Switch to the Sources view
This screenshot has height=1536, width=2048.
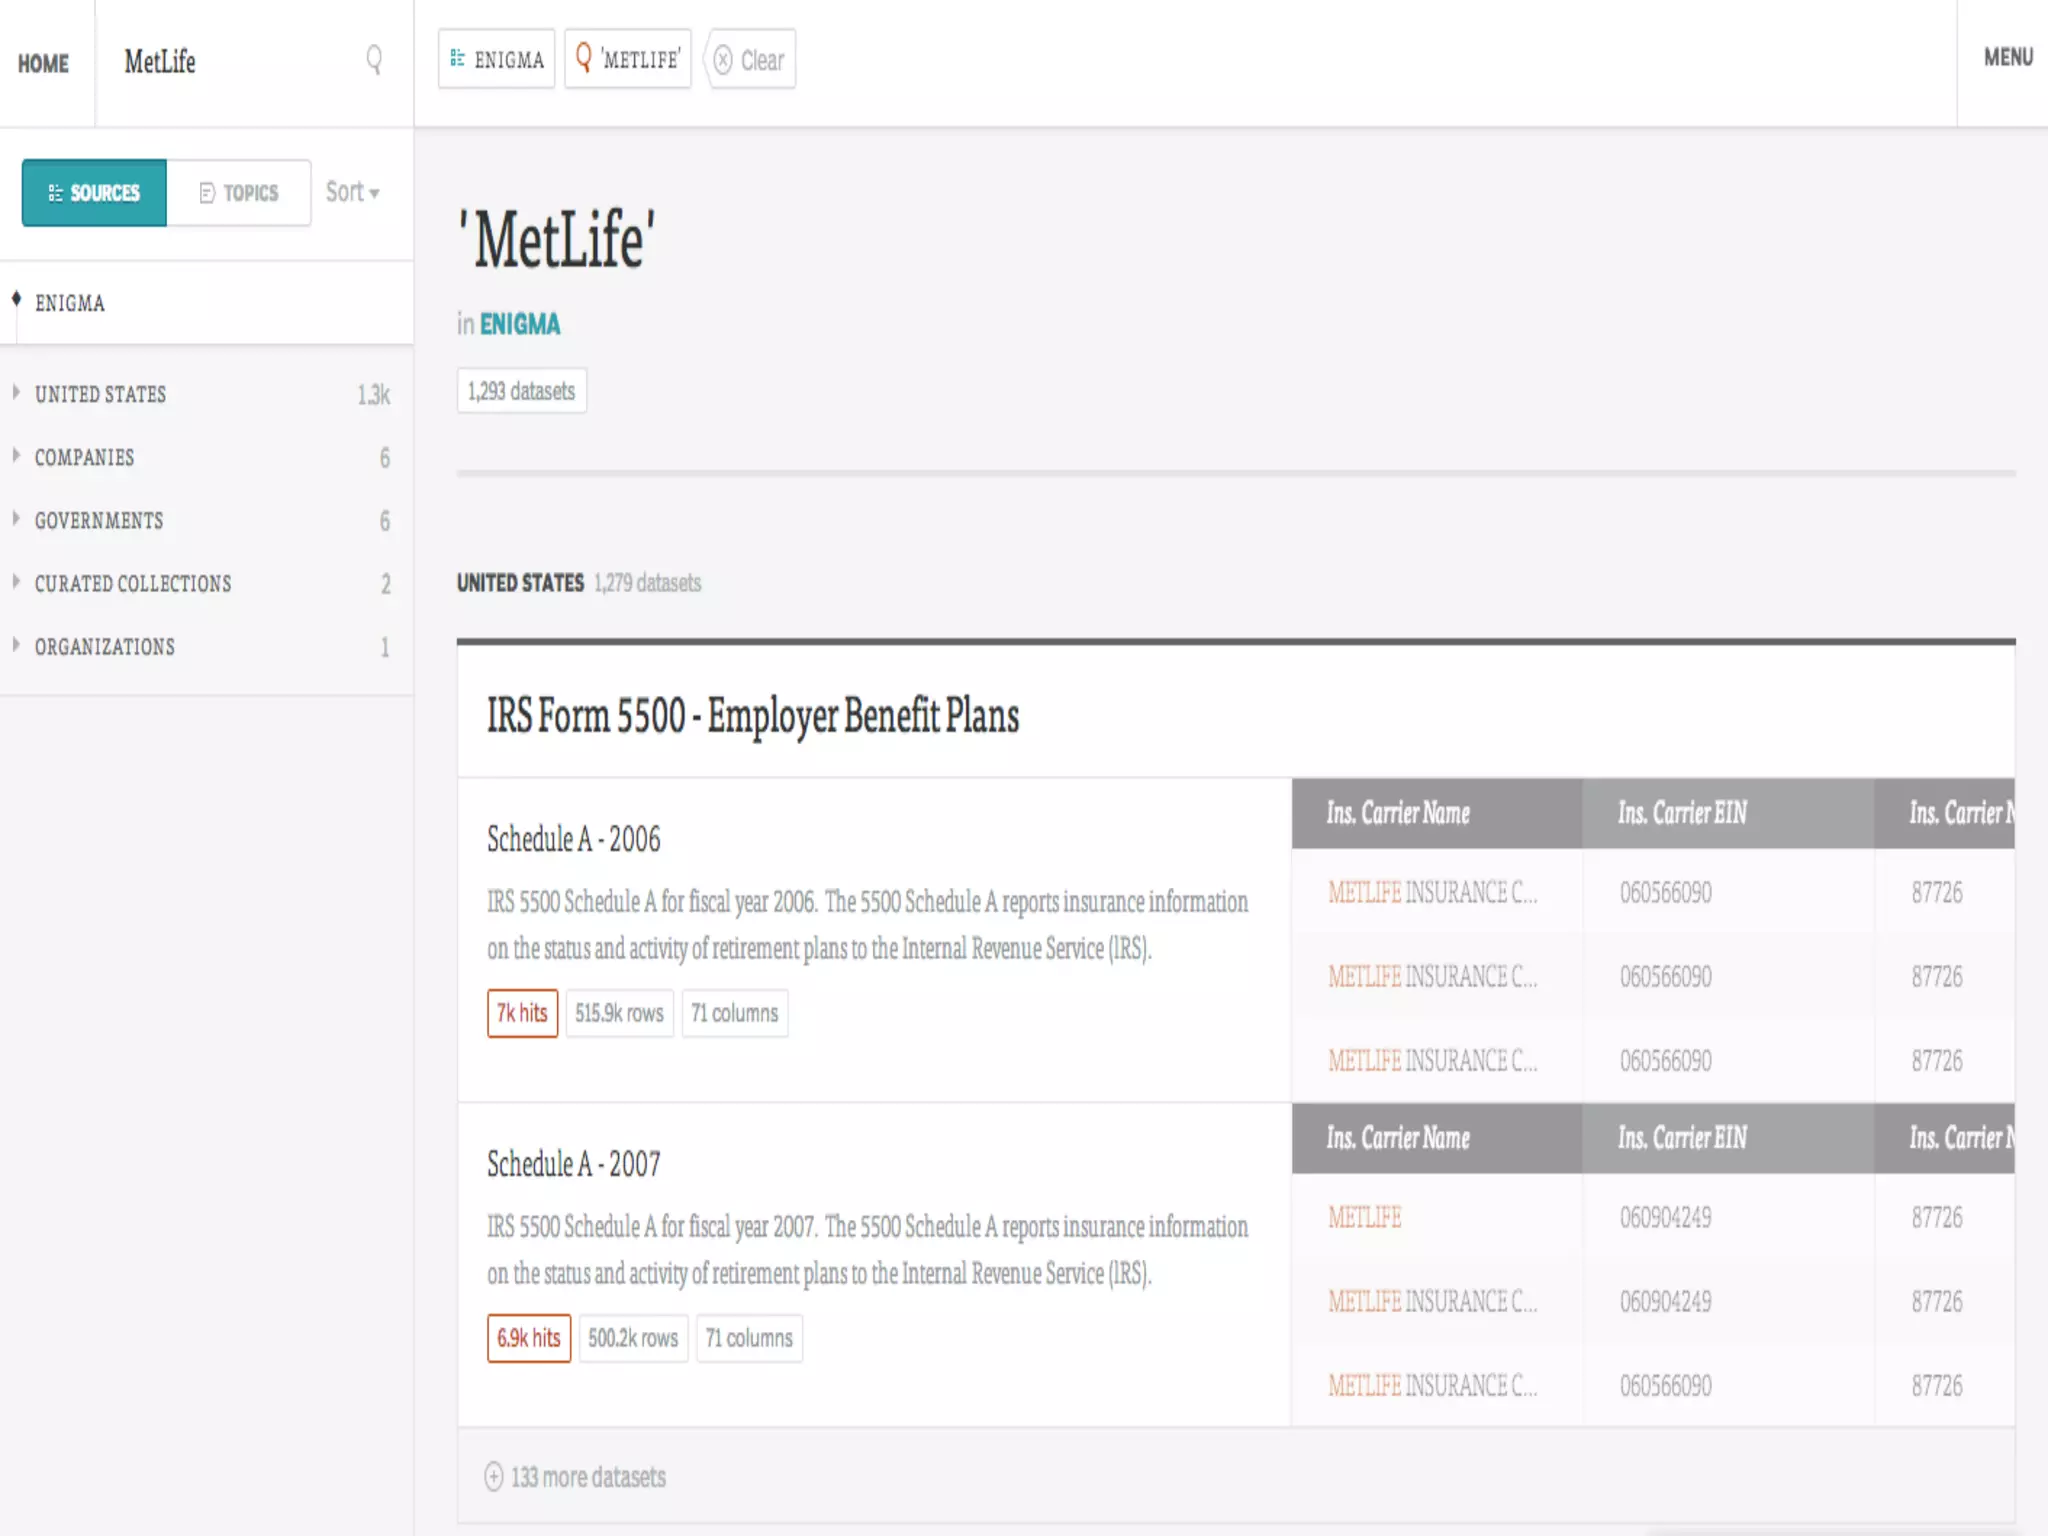pyautogui.click(x=94, y=193)
